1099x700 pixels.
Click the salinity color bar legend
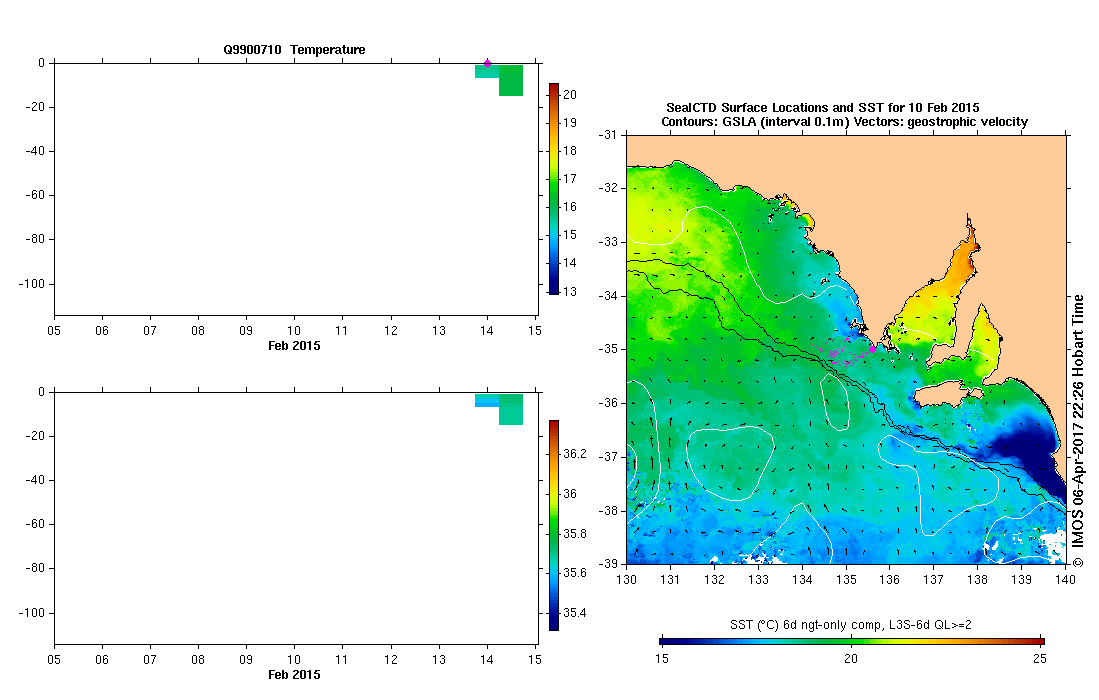(x=554, y=525)
